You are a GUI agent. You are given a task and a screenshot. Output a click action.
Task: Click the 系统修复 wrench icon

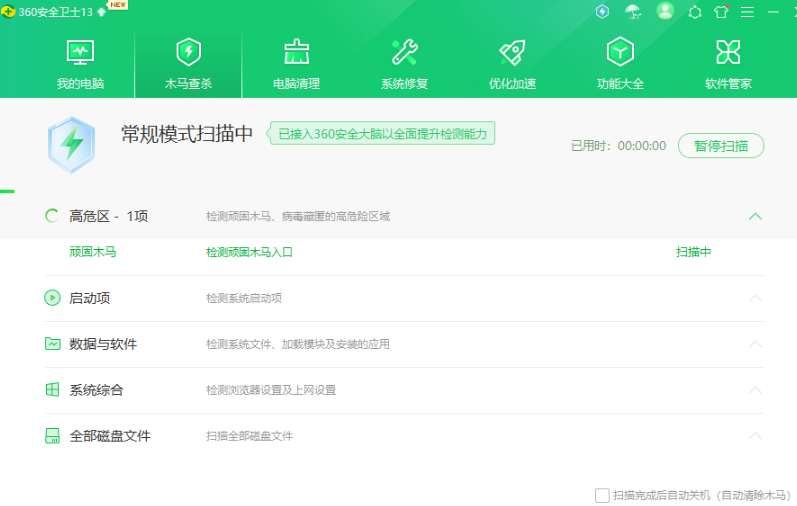(404, 52)
